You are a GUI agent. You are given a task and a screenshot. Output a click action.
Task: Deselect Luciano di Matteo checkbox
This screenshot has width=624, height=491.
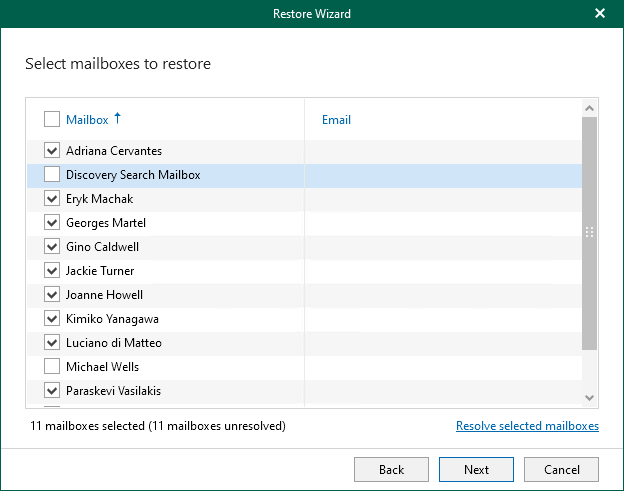[x=52, y=343]
